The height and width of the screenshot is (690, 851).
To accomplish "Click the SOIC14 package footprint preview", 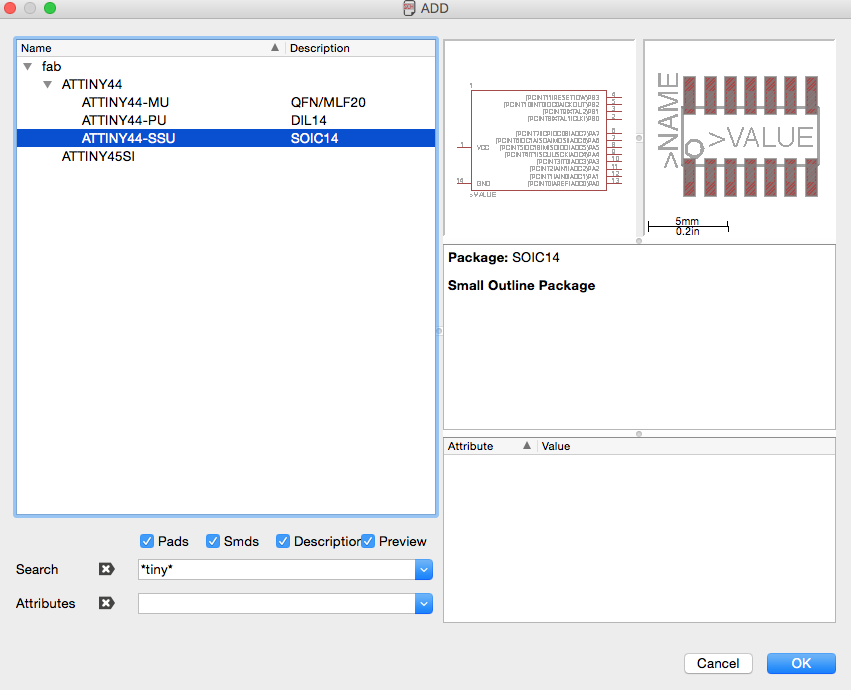I will 739,139.
